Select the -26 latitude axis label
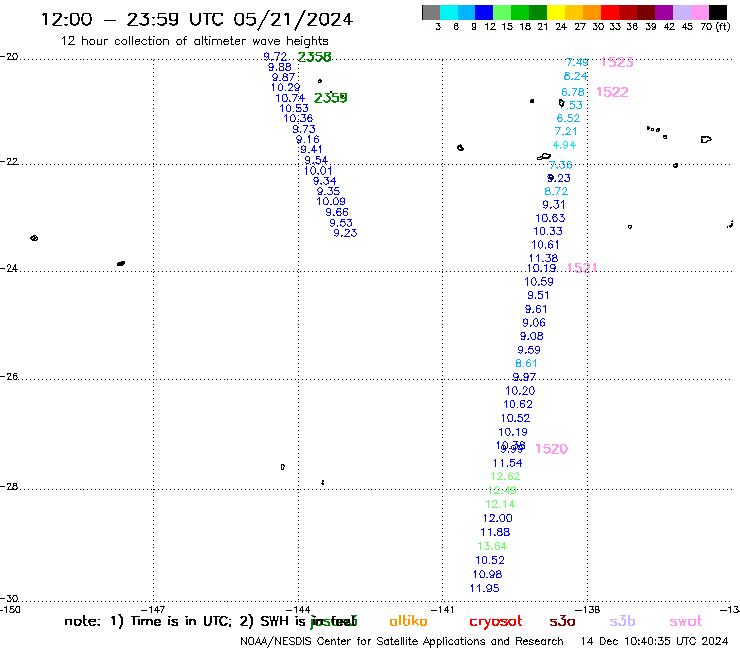The image size is (740, 650). pos(9,377)
